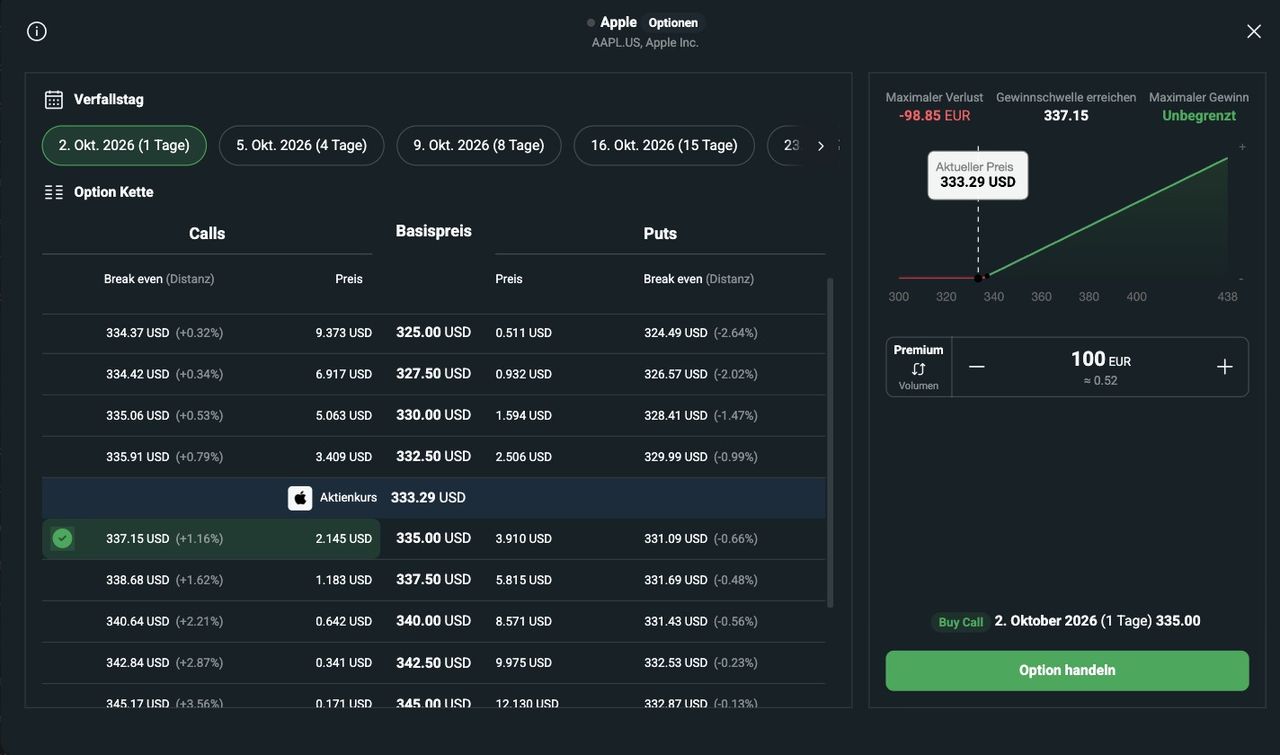Click the Optionen badge next to Apple

[x=673, y=23]
